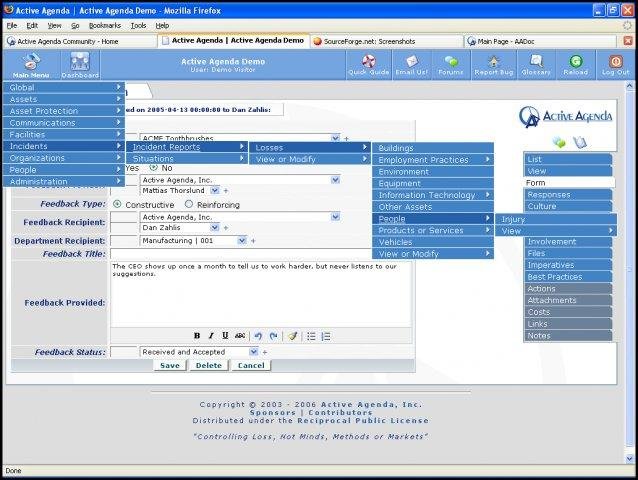The width and height of the screenshot is (638, 480).
Task: Open the Bookmarks menu
Action: pyautogui.click(x=105, y=26)
